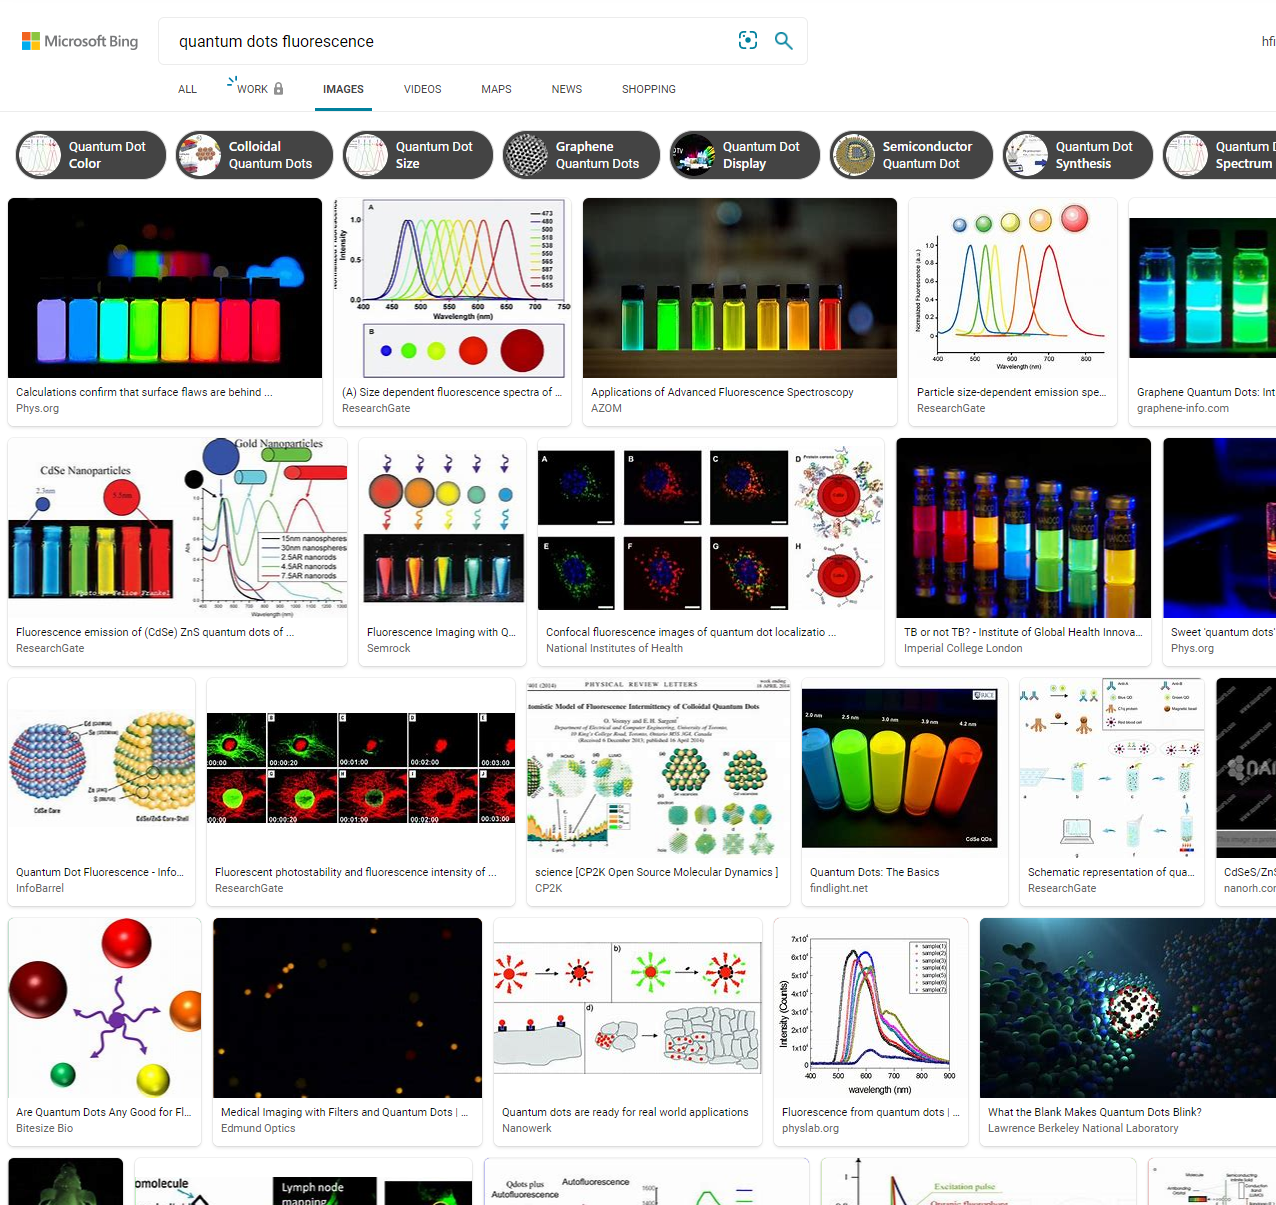The width and height of the screenshot is (1276, 1205).
Task: Click the Bitesize Bio source label
Action: point(44,1128)
